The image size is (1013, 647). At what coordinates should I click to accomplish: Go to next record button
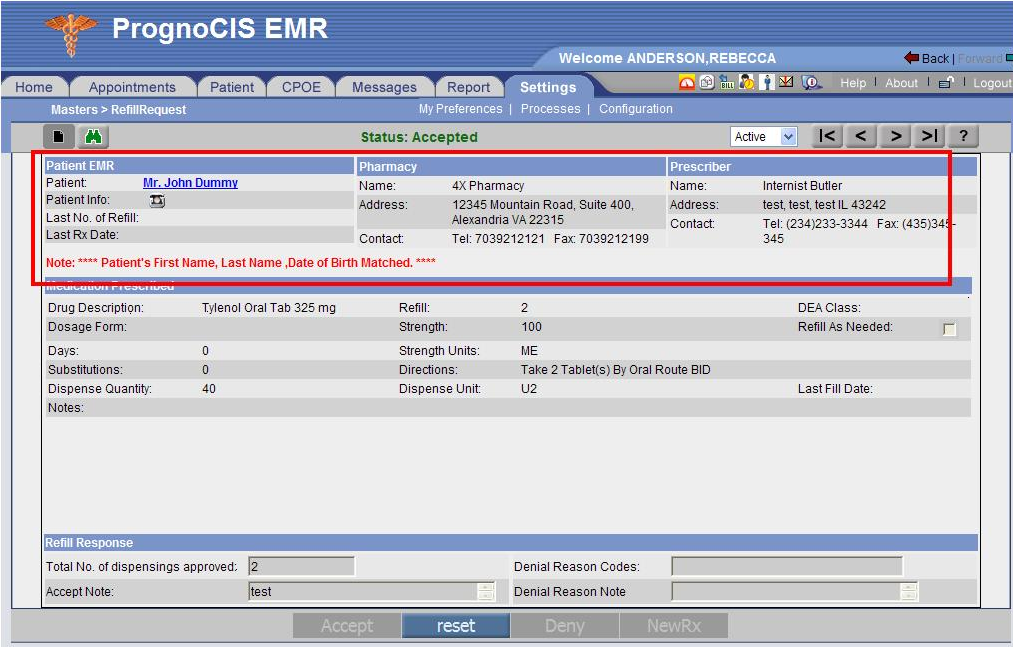pos(895,136)
